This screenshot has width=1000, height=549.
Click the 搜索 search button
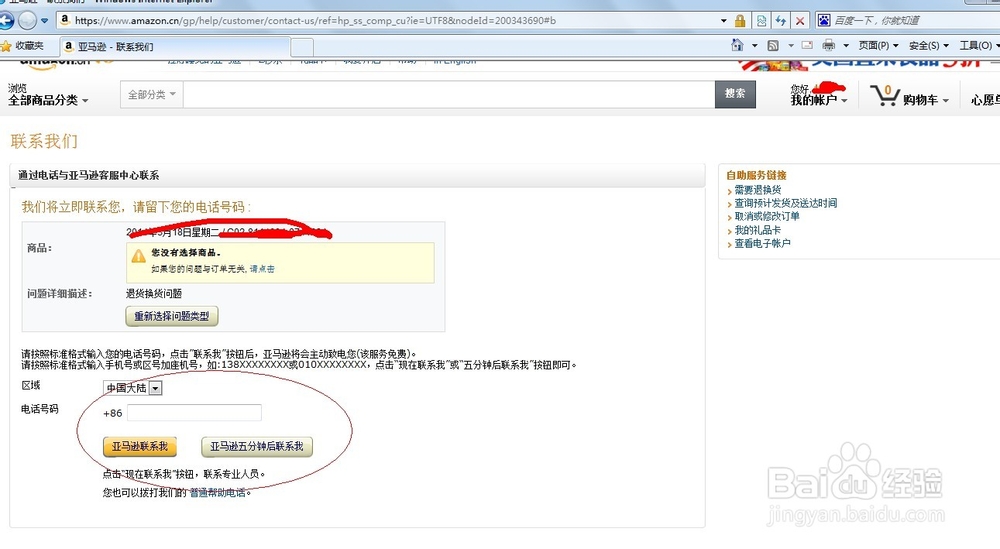[735, 94]
